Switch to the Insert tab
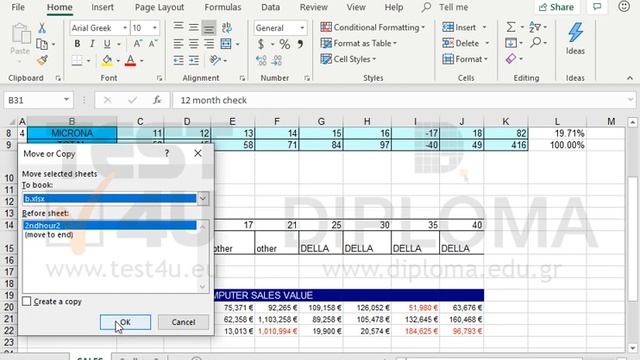 point(102,7)
